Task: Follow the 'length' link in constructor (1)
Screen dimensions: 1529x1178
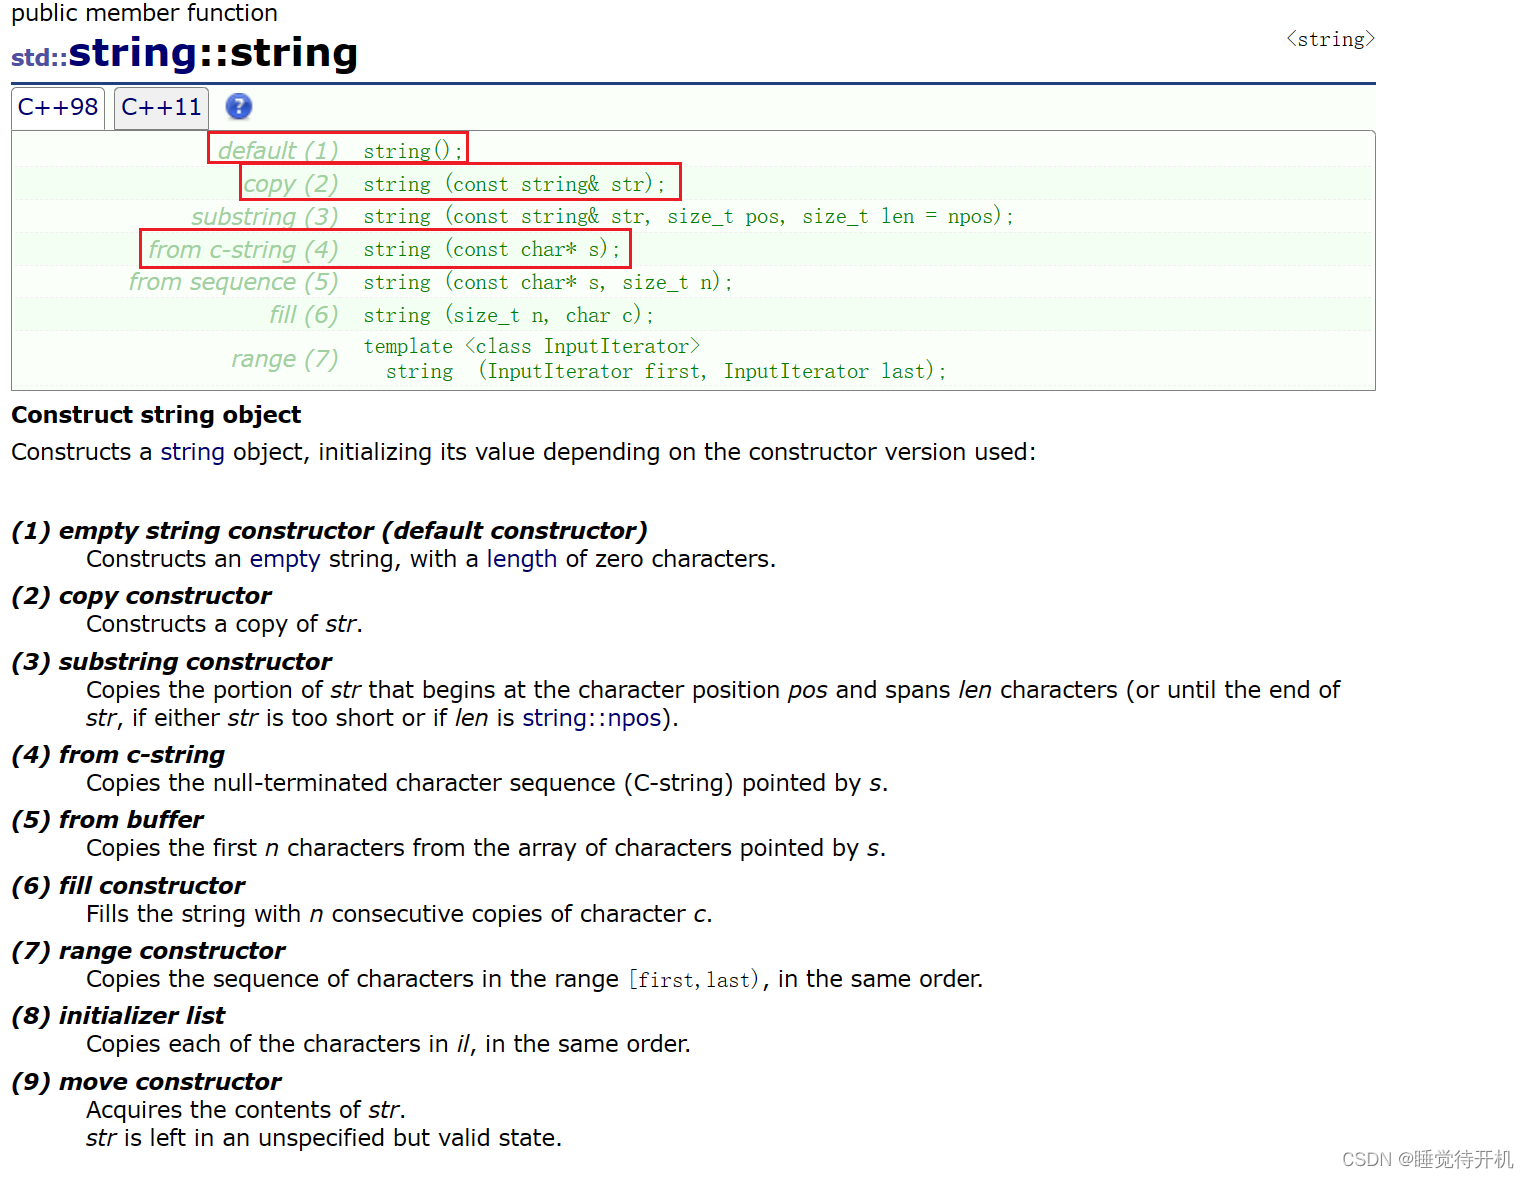Action: (522, 559)
